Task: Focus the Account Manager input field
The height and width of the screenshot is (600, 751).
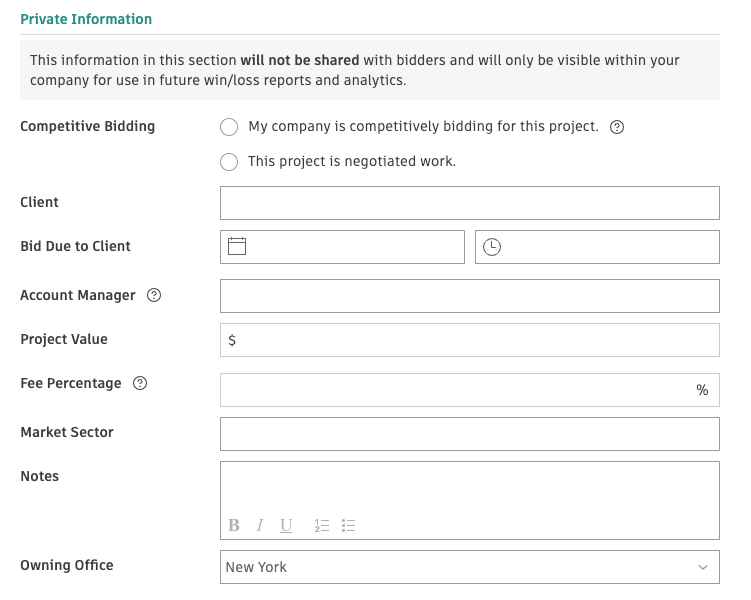Action: click(x=469, y=296)
